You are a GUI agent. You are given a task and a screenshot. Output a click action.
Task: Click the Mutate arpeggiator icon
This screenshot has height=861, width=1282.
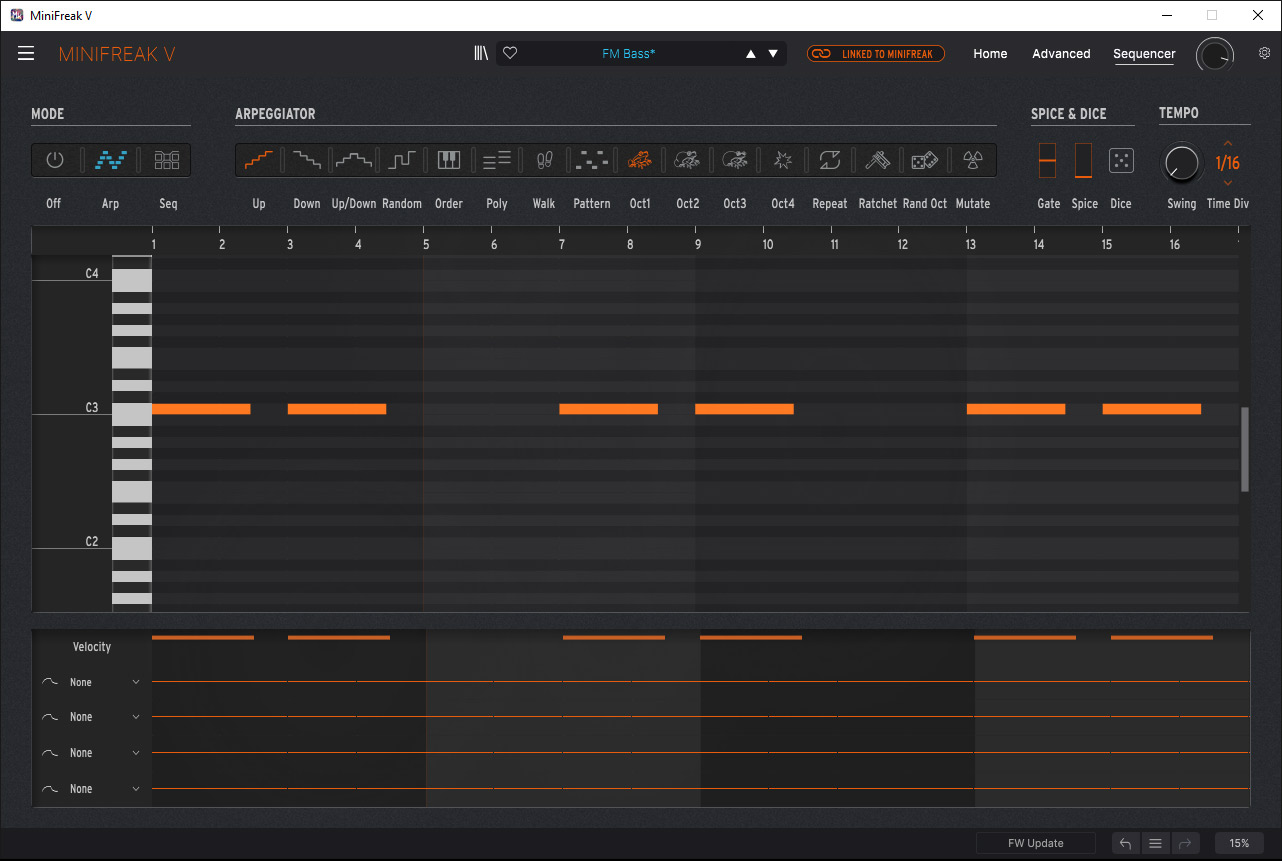click(x=972, y=160)
